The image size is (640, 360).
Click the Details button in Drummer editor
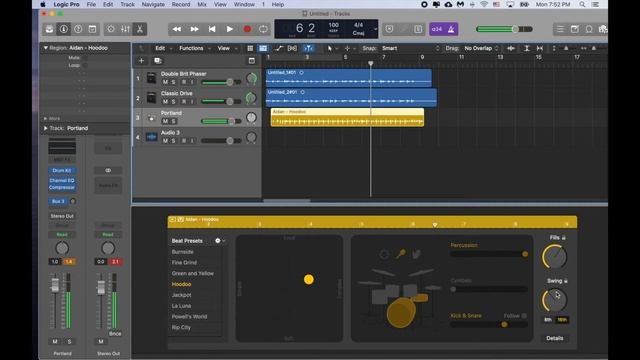[555, 338]
